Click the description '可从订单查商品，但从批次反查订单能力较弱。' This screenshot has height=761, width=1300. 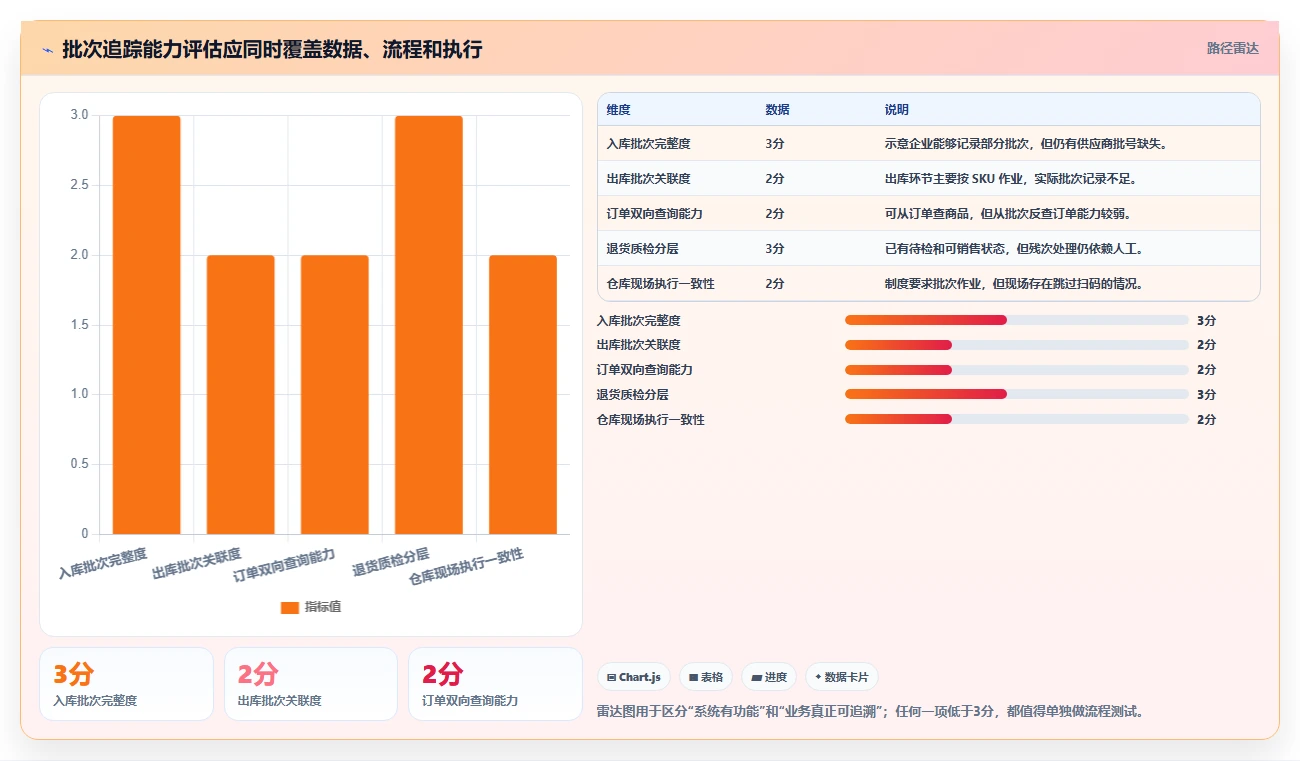(1008, 213)
